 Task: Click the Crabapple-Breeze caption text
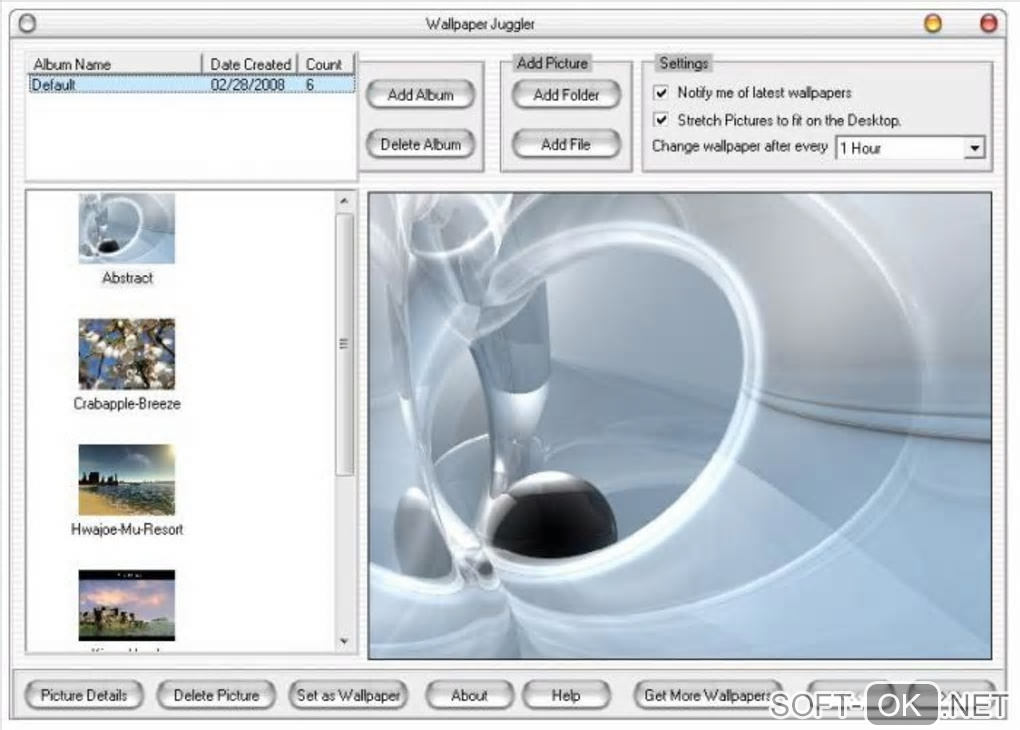pyautogui.click(x=127, y=403)
